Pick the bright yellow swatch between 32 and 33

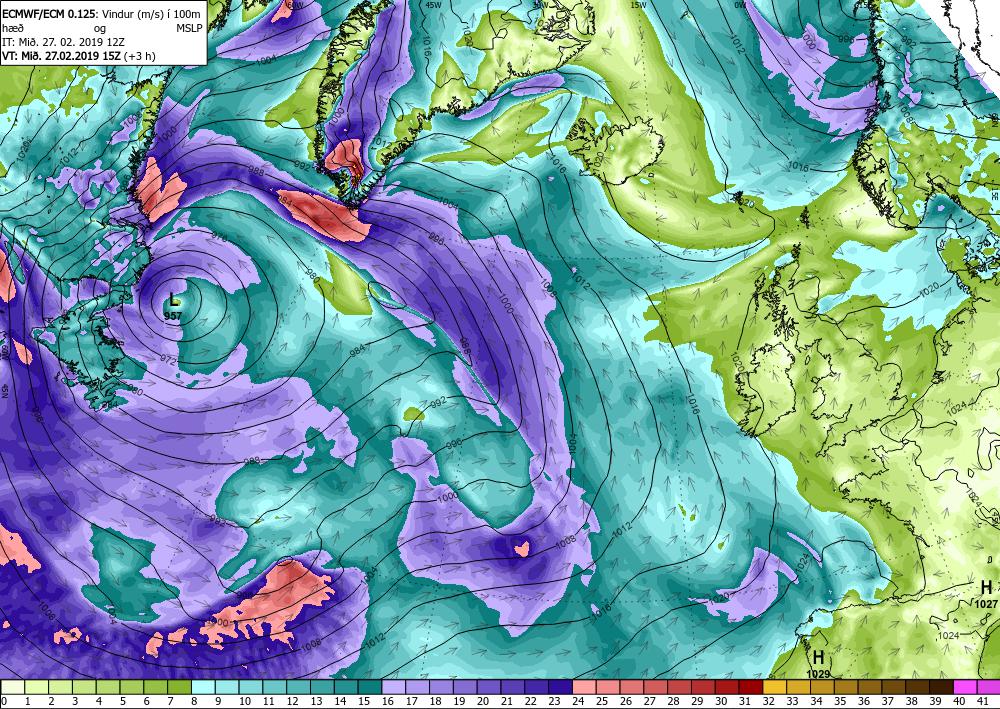pos(775,687)
